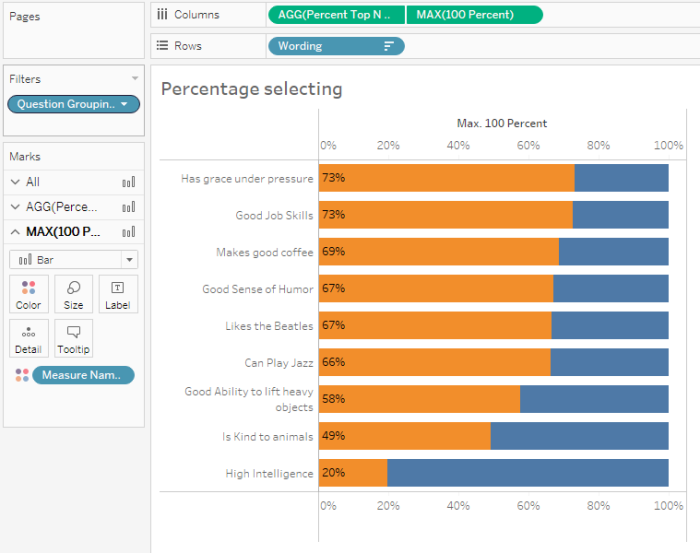Select the Good Job Skills row label
700x553 pixels.
274,215
